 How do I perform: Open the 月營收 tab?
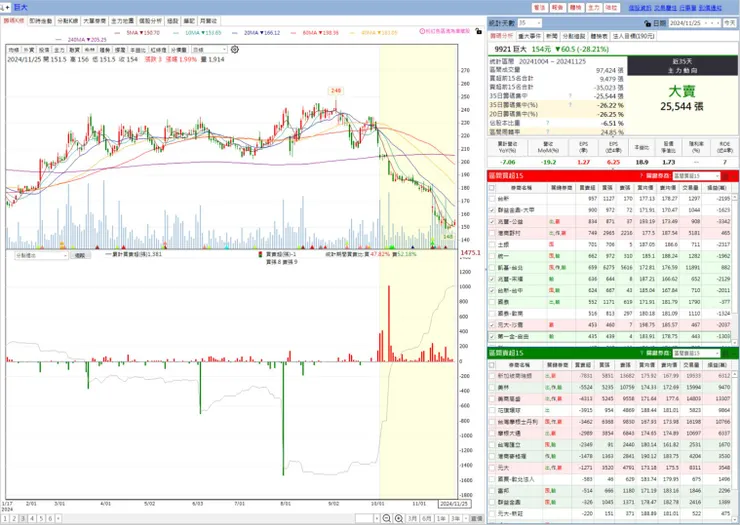coord(208,21)
